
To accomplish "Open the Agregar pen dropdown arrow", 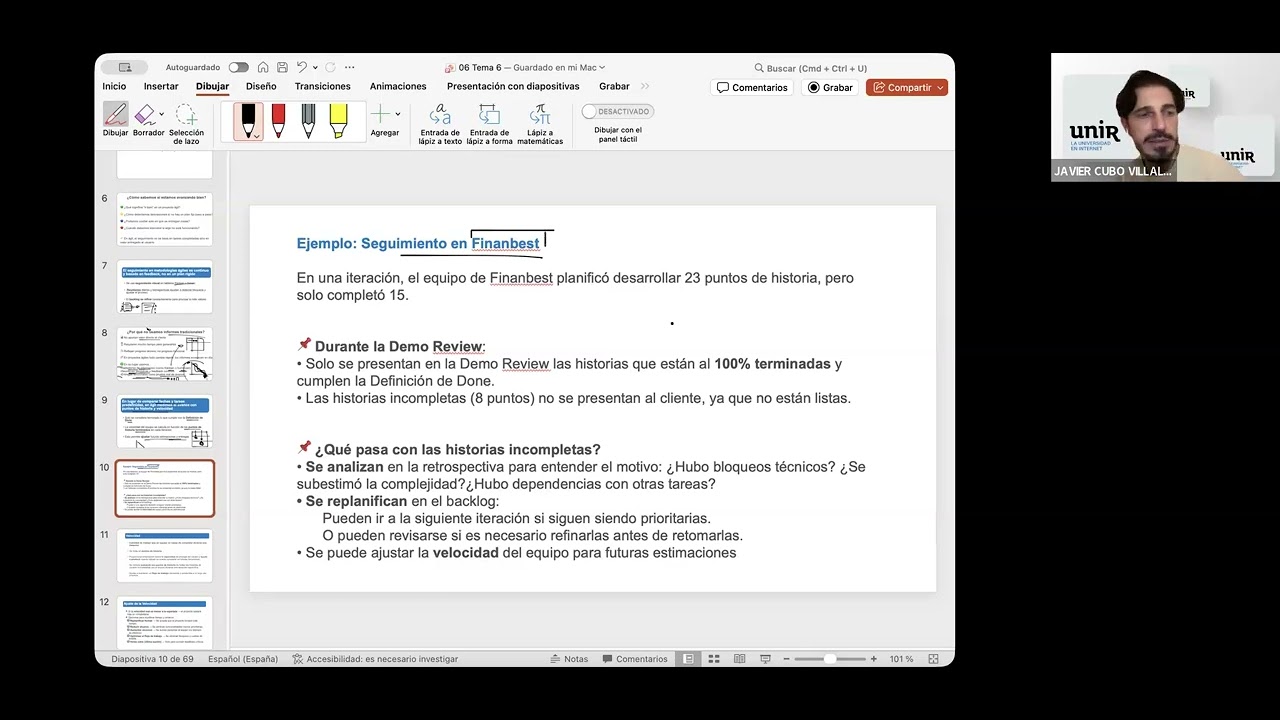I will pos(398,114).
